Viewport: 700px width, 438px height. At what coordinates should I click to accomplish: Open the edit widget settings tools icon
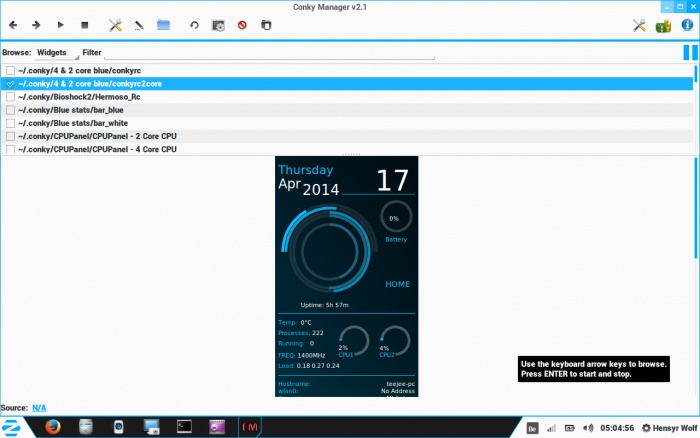(115, 24)
